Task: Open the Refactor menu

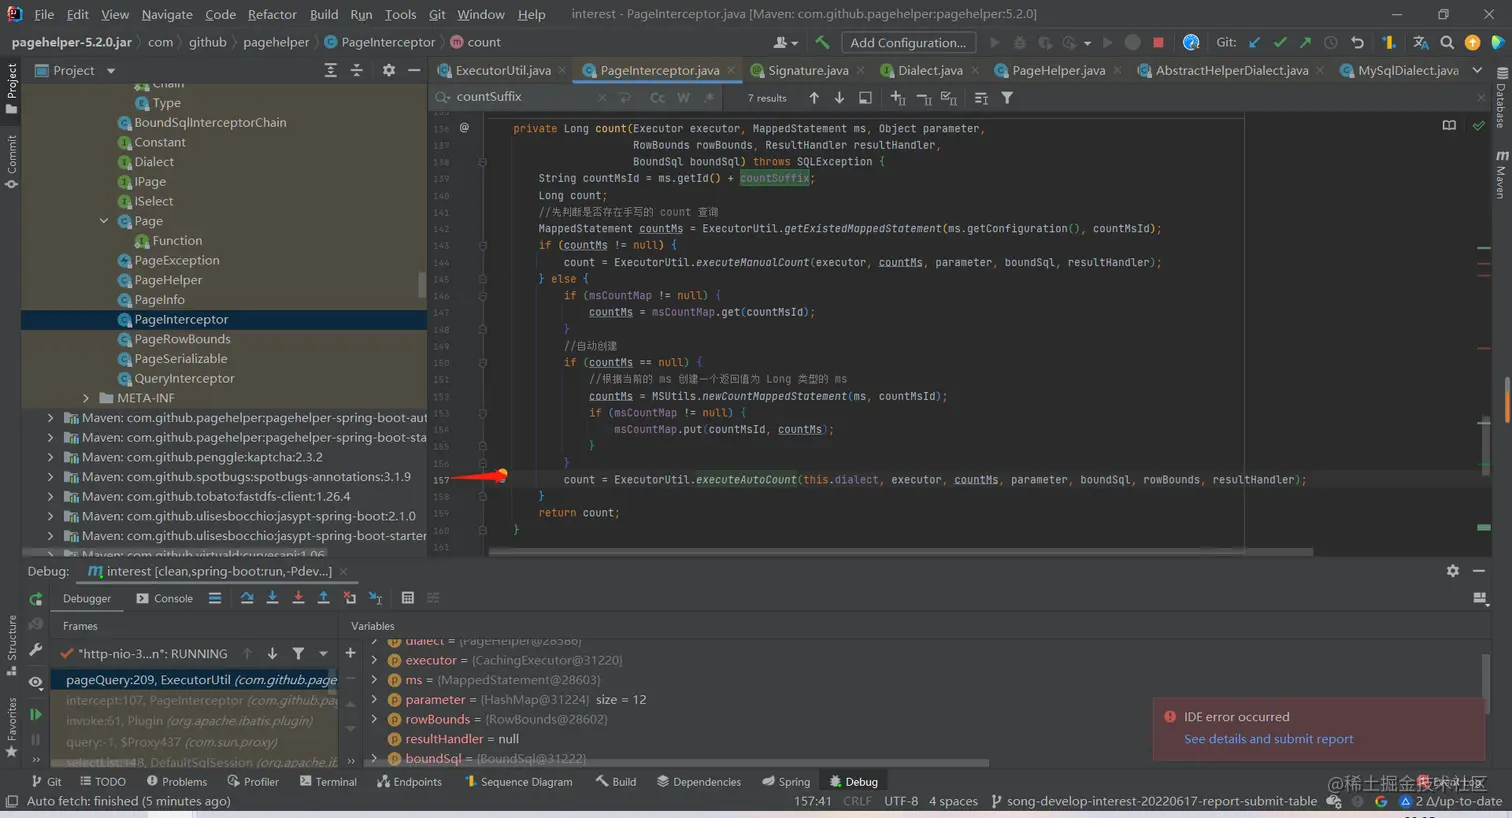Action: click(x=272, y=14)
